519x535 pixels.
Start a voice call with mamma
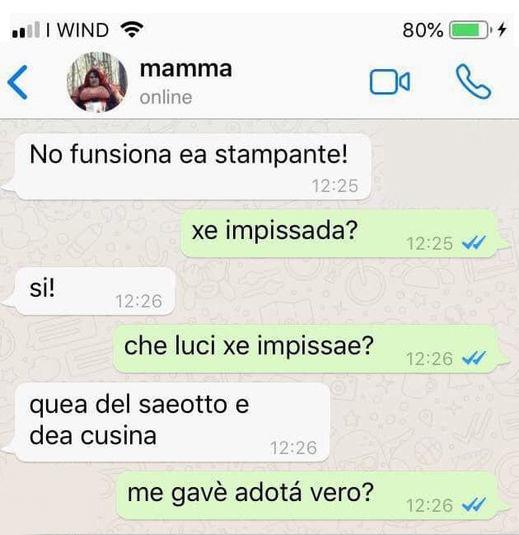coord(473,82)
